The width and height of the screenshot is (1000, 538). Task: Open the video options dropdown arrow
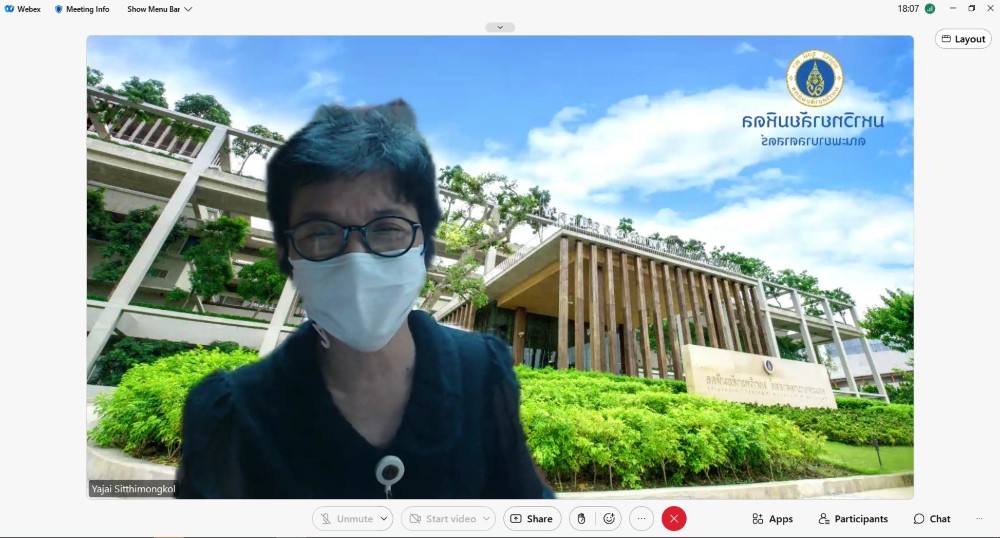(486, 519)
